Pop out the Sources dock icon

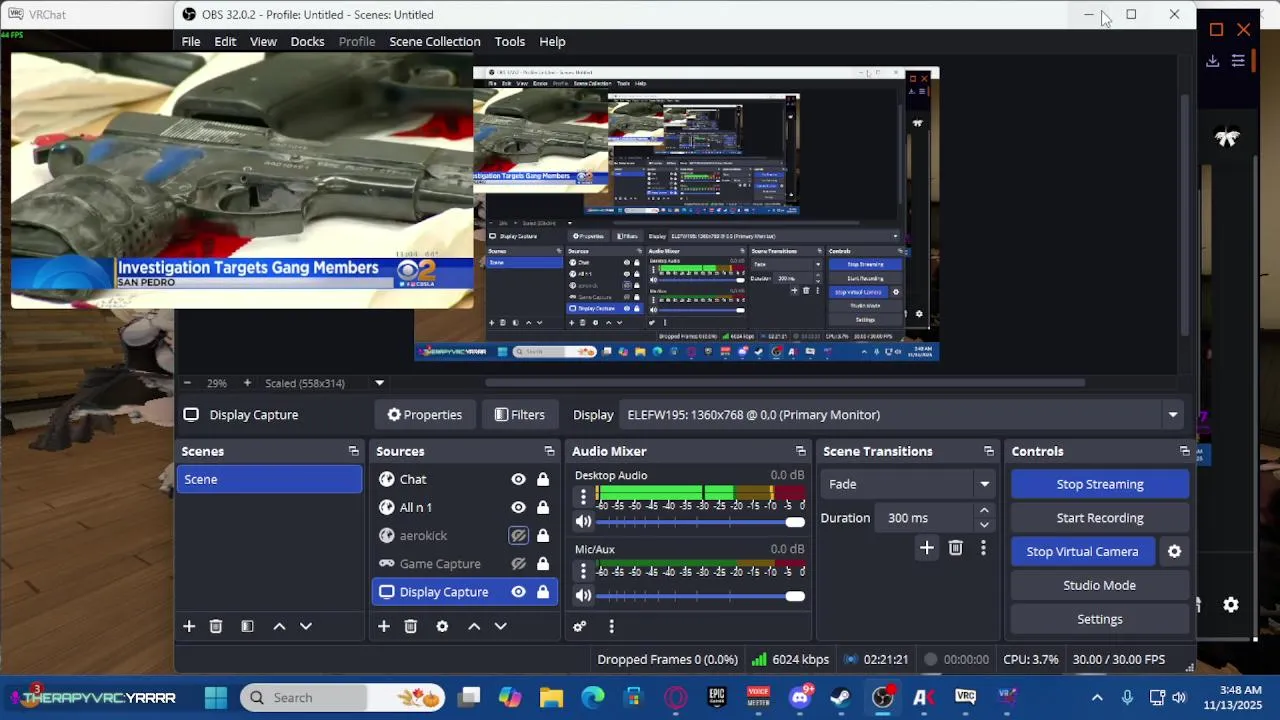click(x=549, y=451)
